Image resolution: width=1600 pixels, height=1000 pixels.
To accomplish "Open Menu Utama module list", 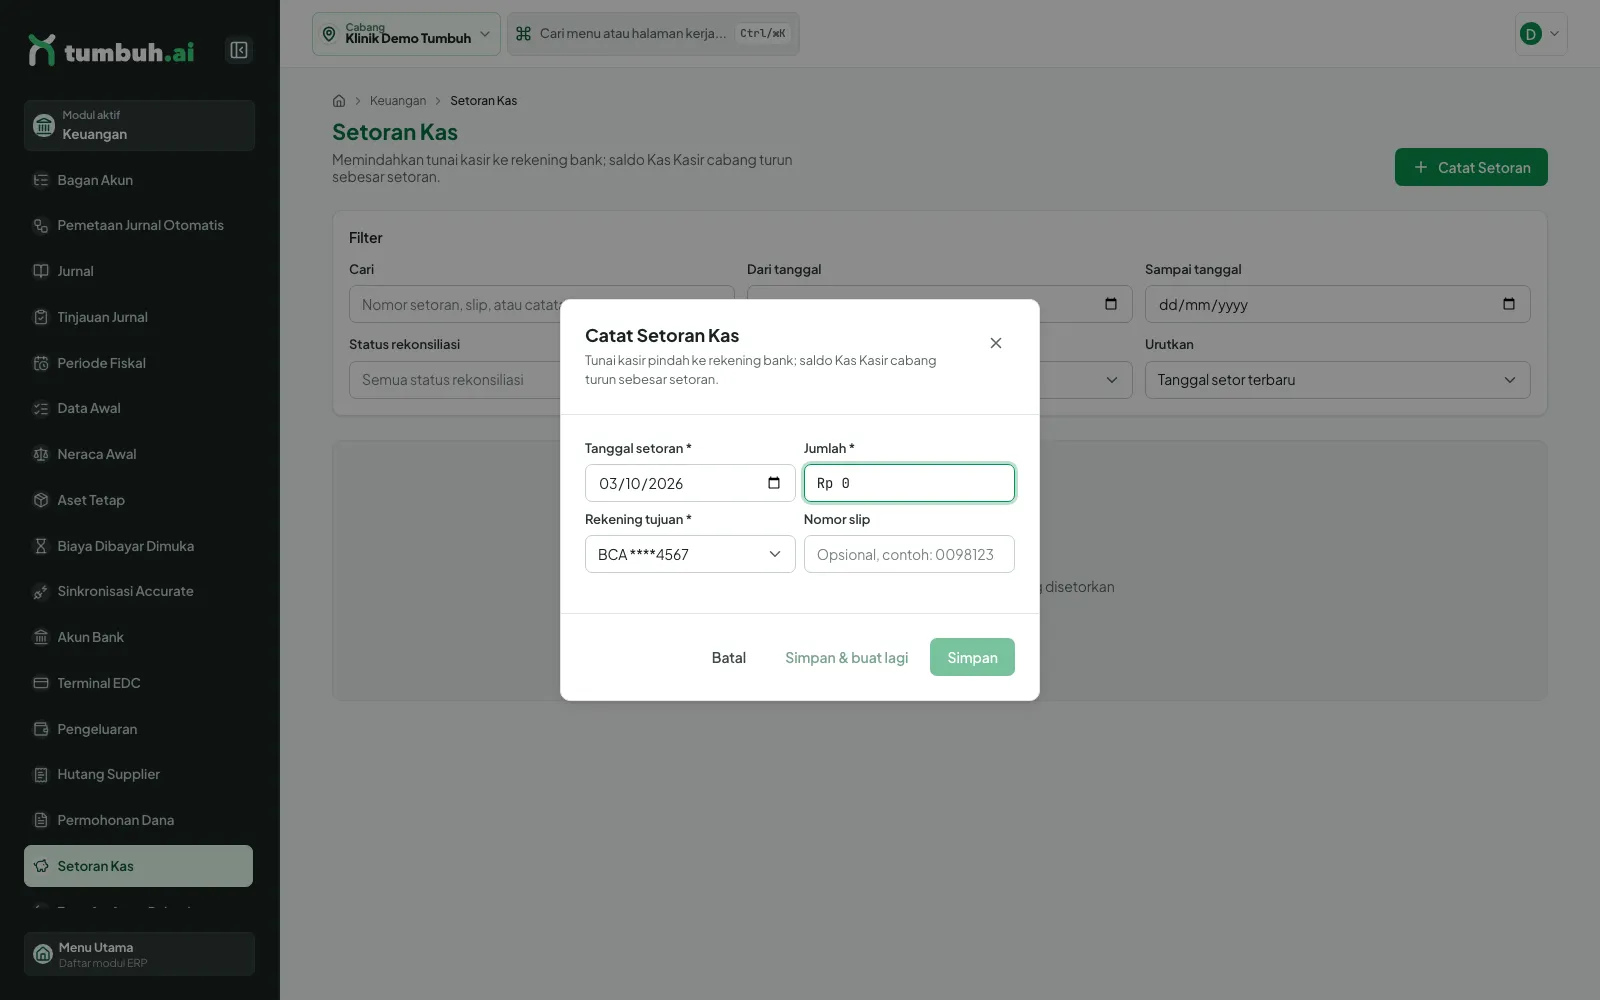I will tap(139, 954).
